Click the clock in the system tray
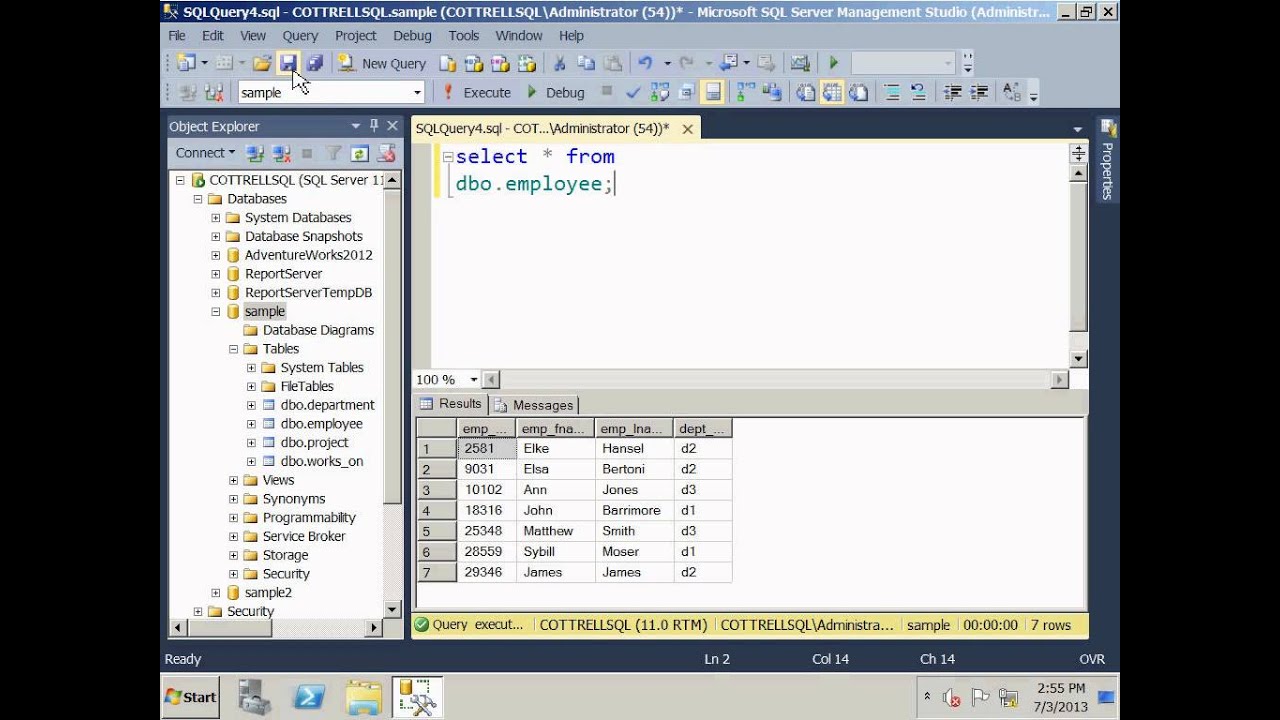This screenshot has width=1280, height=720. tap(1059, 697)
